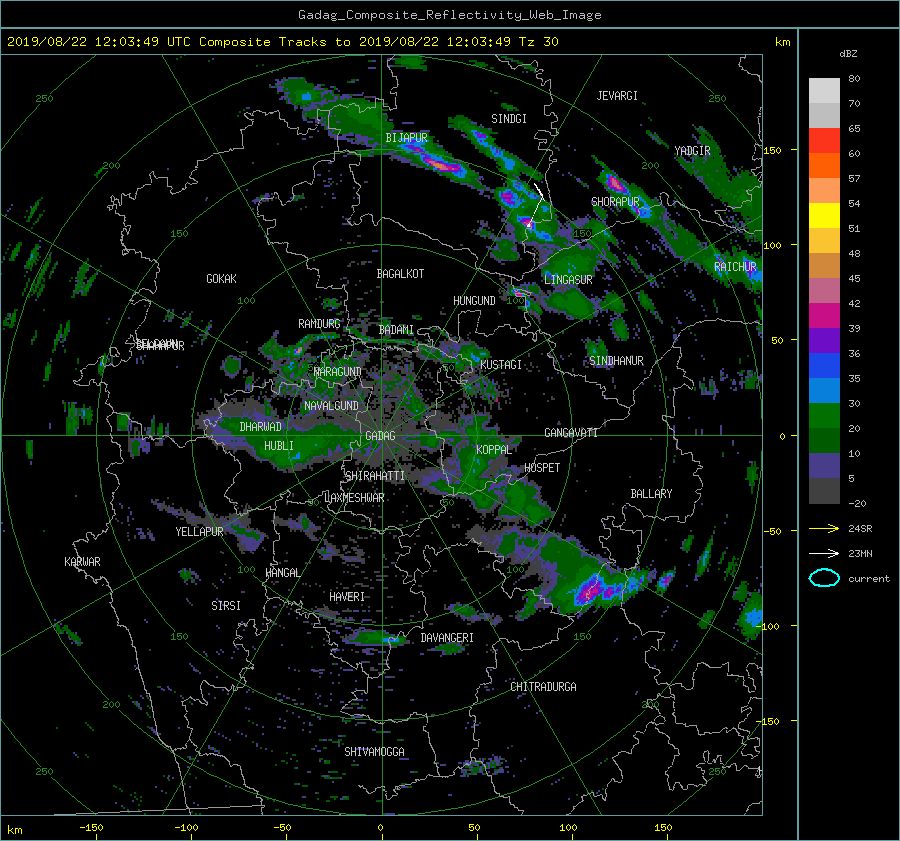Click the legend value -20
The width and height of the screenshot is (900, 841).
pyautogui.click(x=857, y=503)
